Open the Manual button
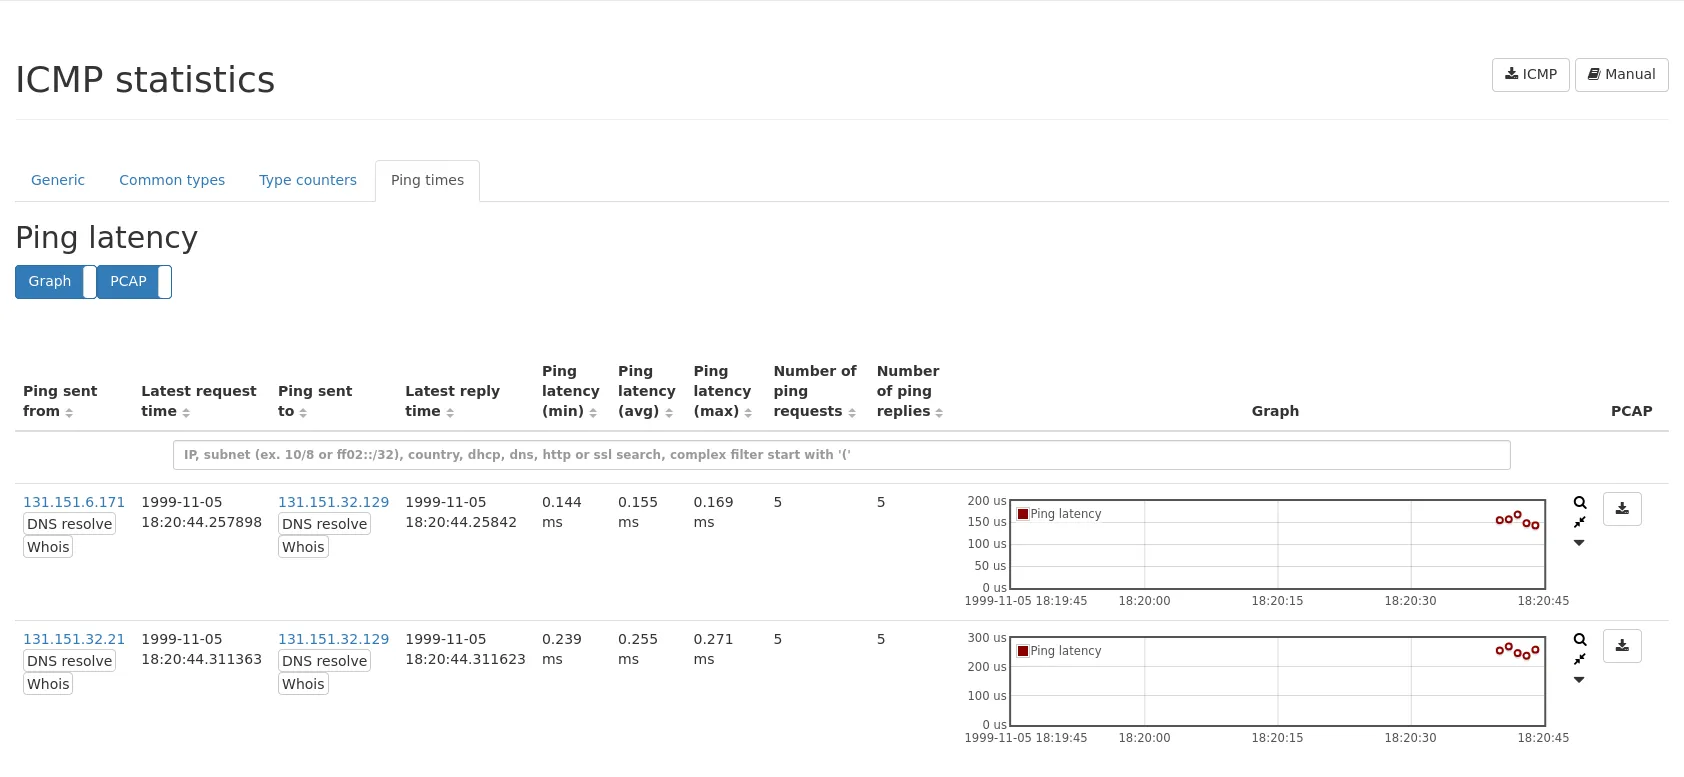Image resolution: width=1684 pixels, height=777 pixels. [x=1621, y=75]
